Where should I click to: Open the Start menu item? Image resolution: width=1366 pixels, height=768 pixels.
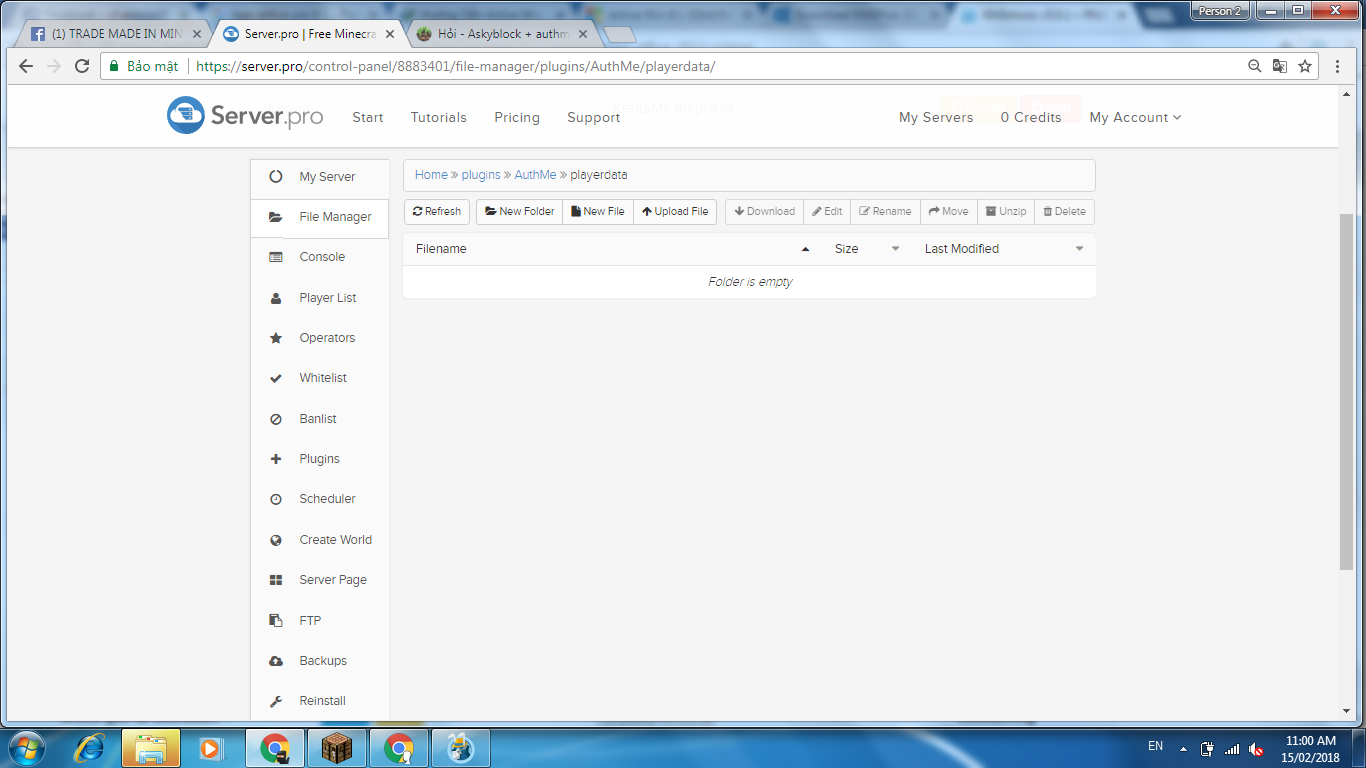(368, 117)
